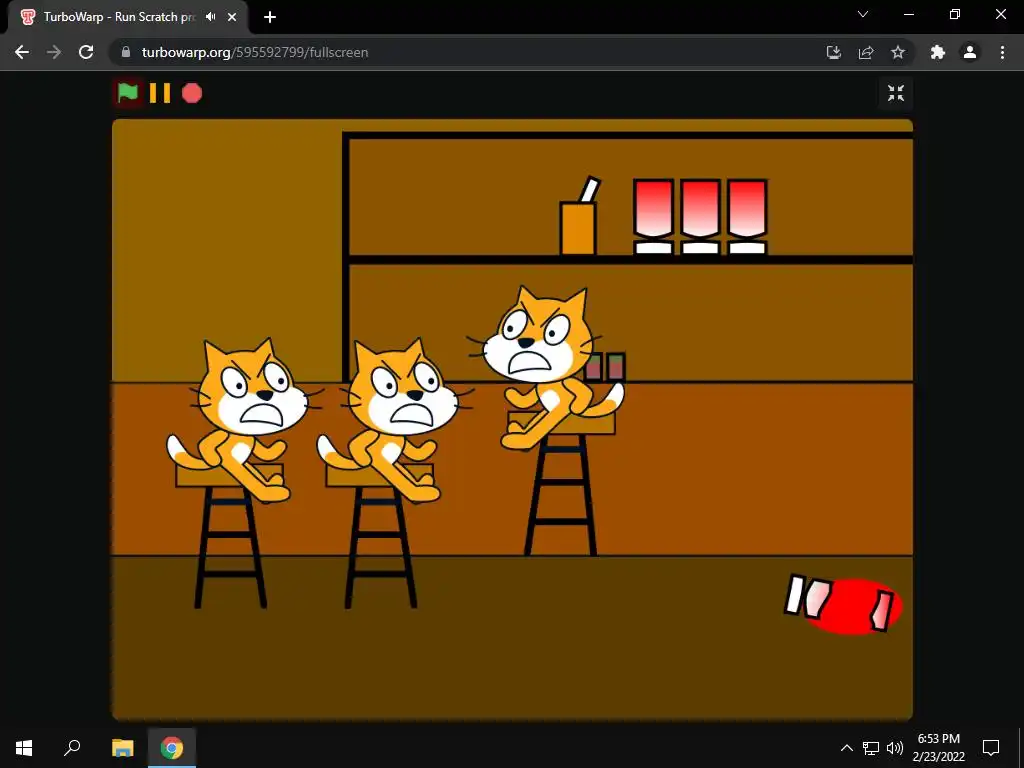Image resolution: width=1024 pixels, height=768 pixels.
Task: Open the volume control tray icon
Action: (x=895, y=748)
